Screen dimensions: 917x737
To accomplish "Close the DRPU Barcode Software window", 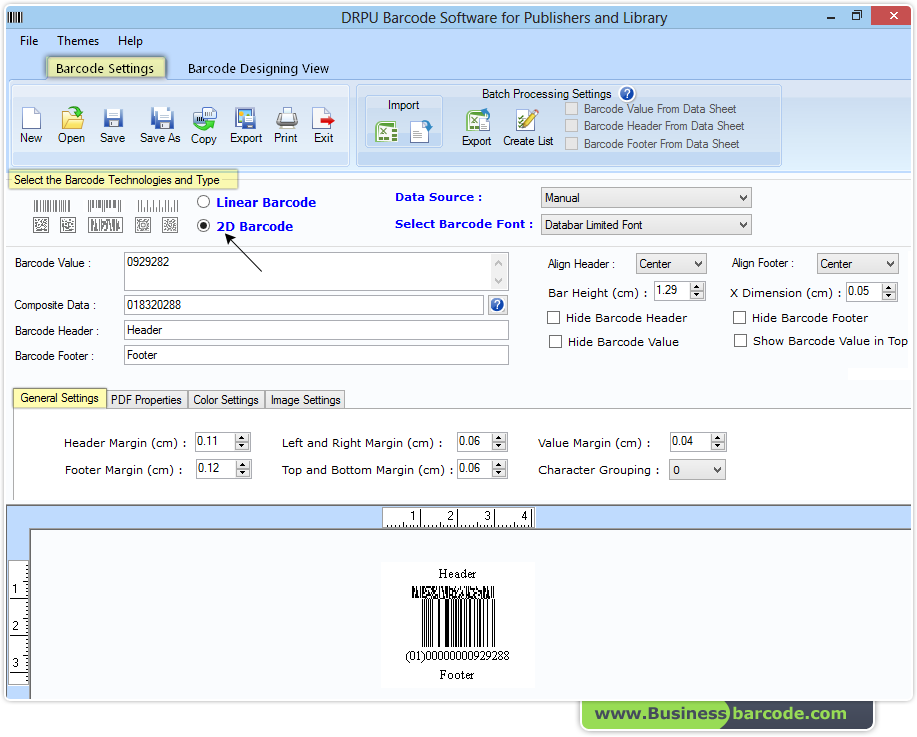I will pyautogui.click(x=893, y=16).
